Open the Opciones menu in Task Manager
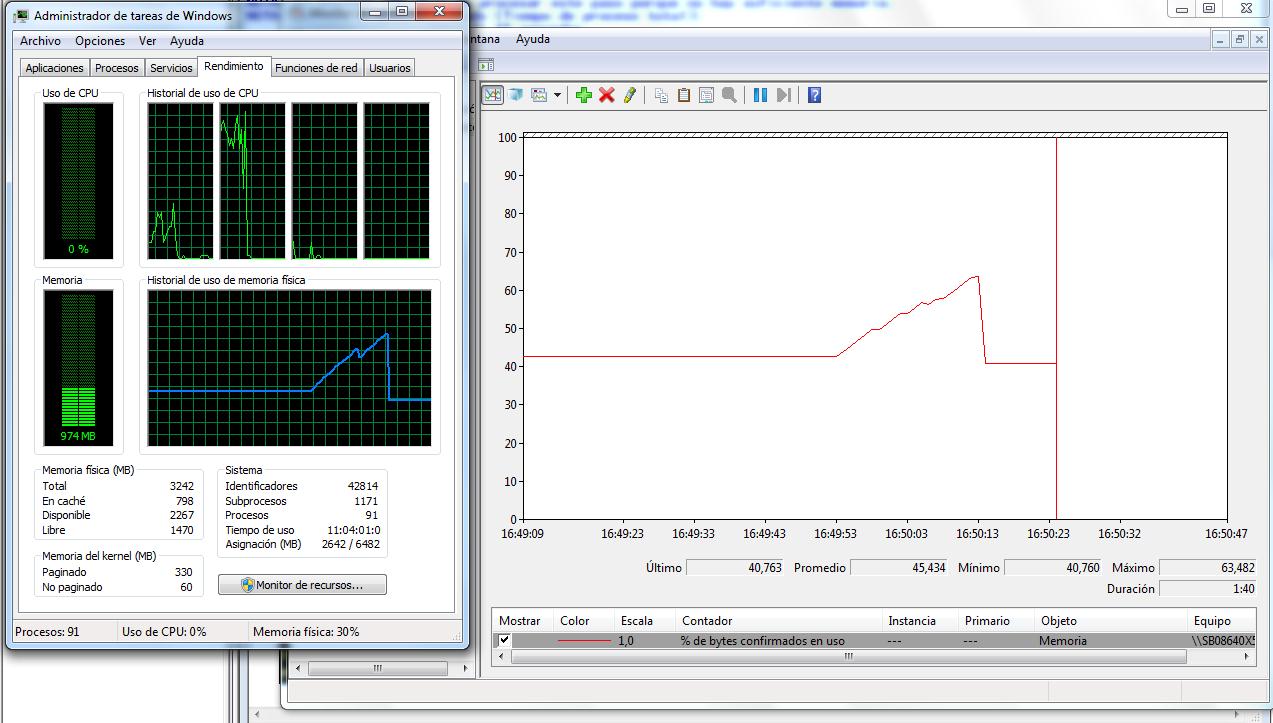 pos(100,41)
